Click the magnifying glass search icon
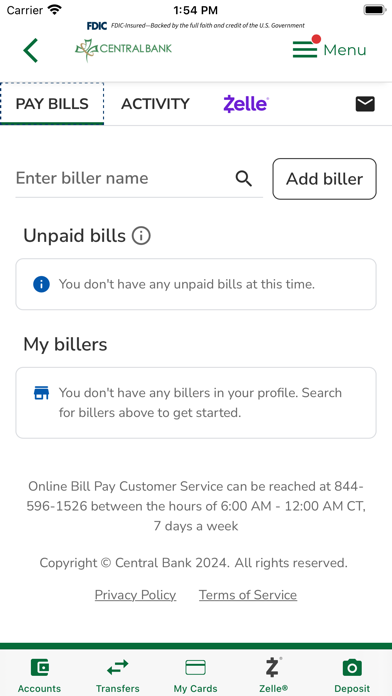The width and height of the screenshot is (392, 696). coord(244,178)
